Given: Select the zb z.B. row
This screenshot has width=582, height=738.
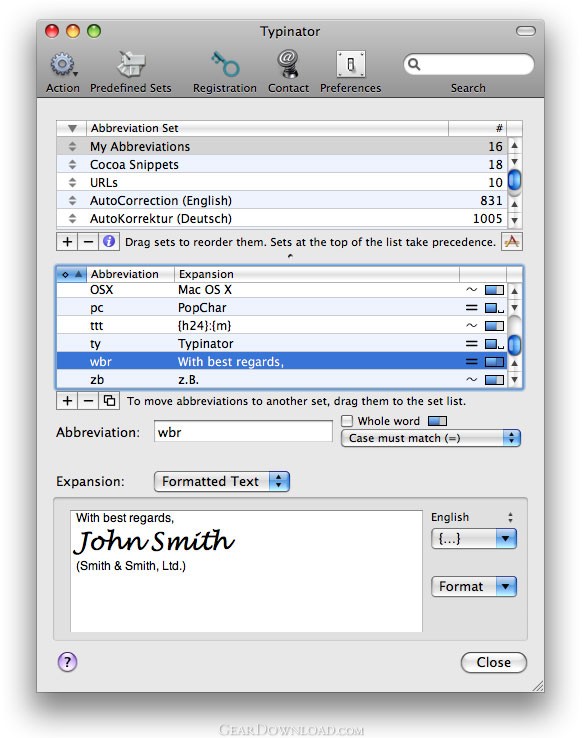Looking at the screenshot, I should (x=282, y=379).
